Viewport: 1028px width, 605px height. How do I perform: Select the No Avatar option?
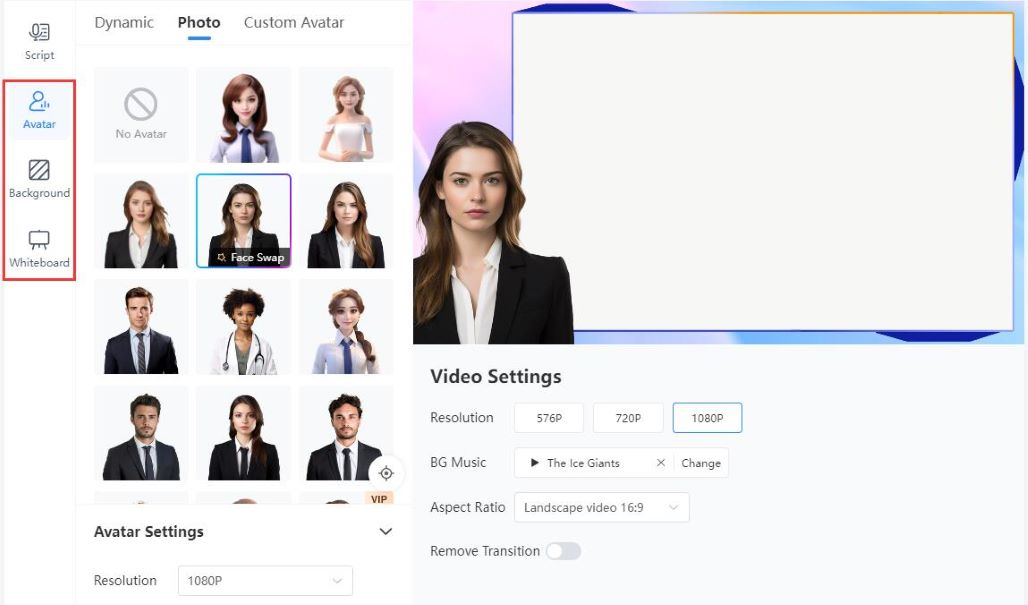[x=139, y=112]
